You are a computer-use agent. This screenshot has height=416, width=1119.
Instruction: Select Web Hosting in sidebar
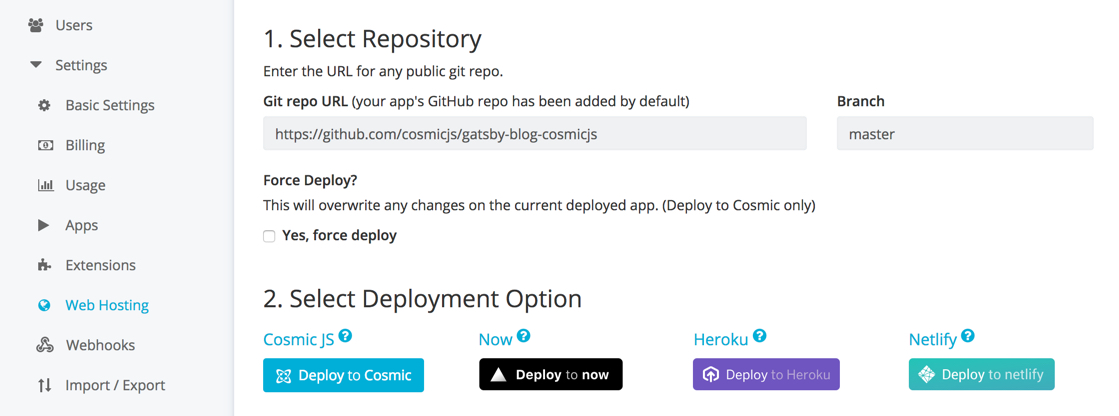107,305
